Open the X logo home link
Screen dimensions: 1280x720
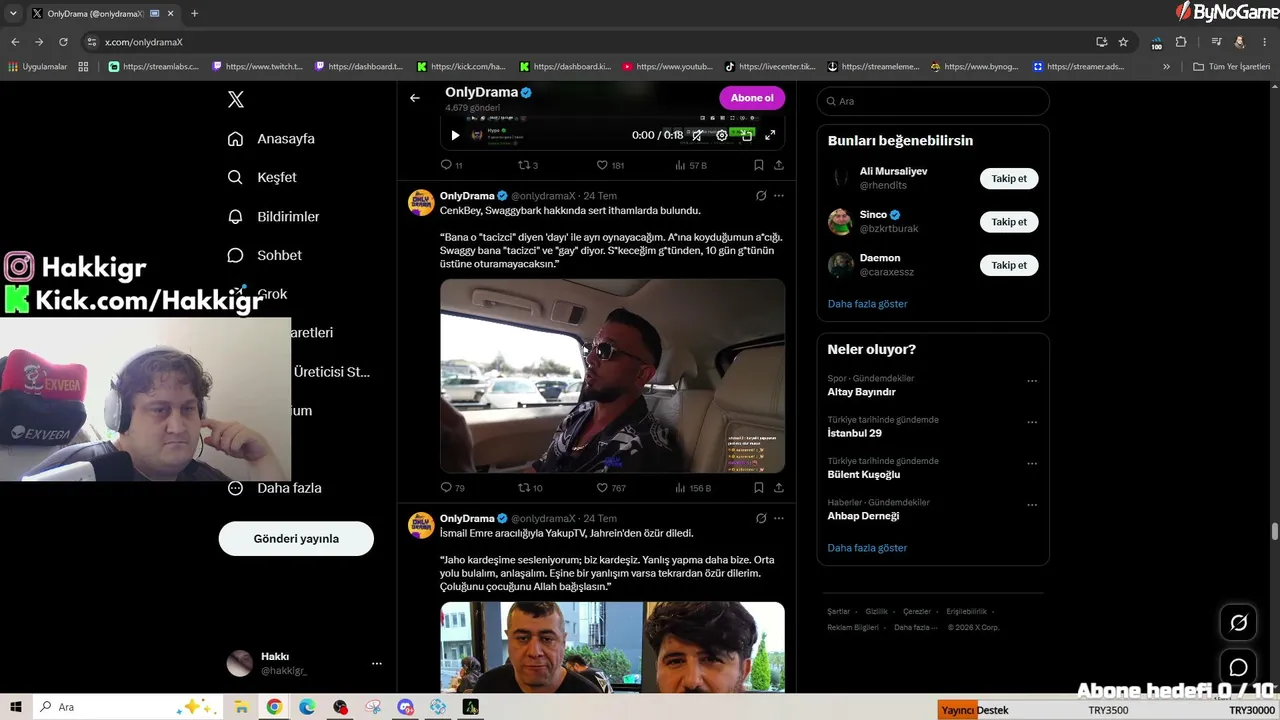click(x=236, y=99)
